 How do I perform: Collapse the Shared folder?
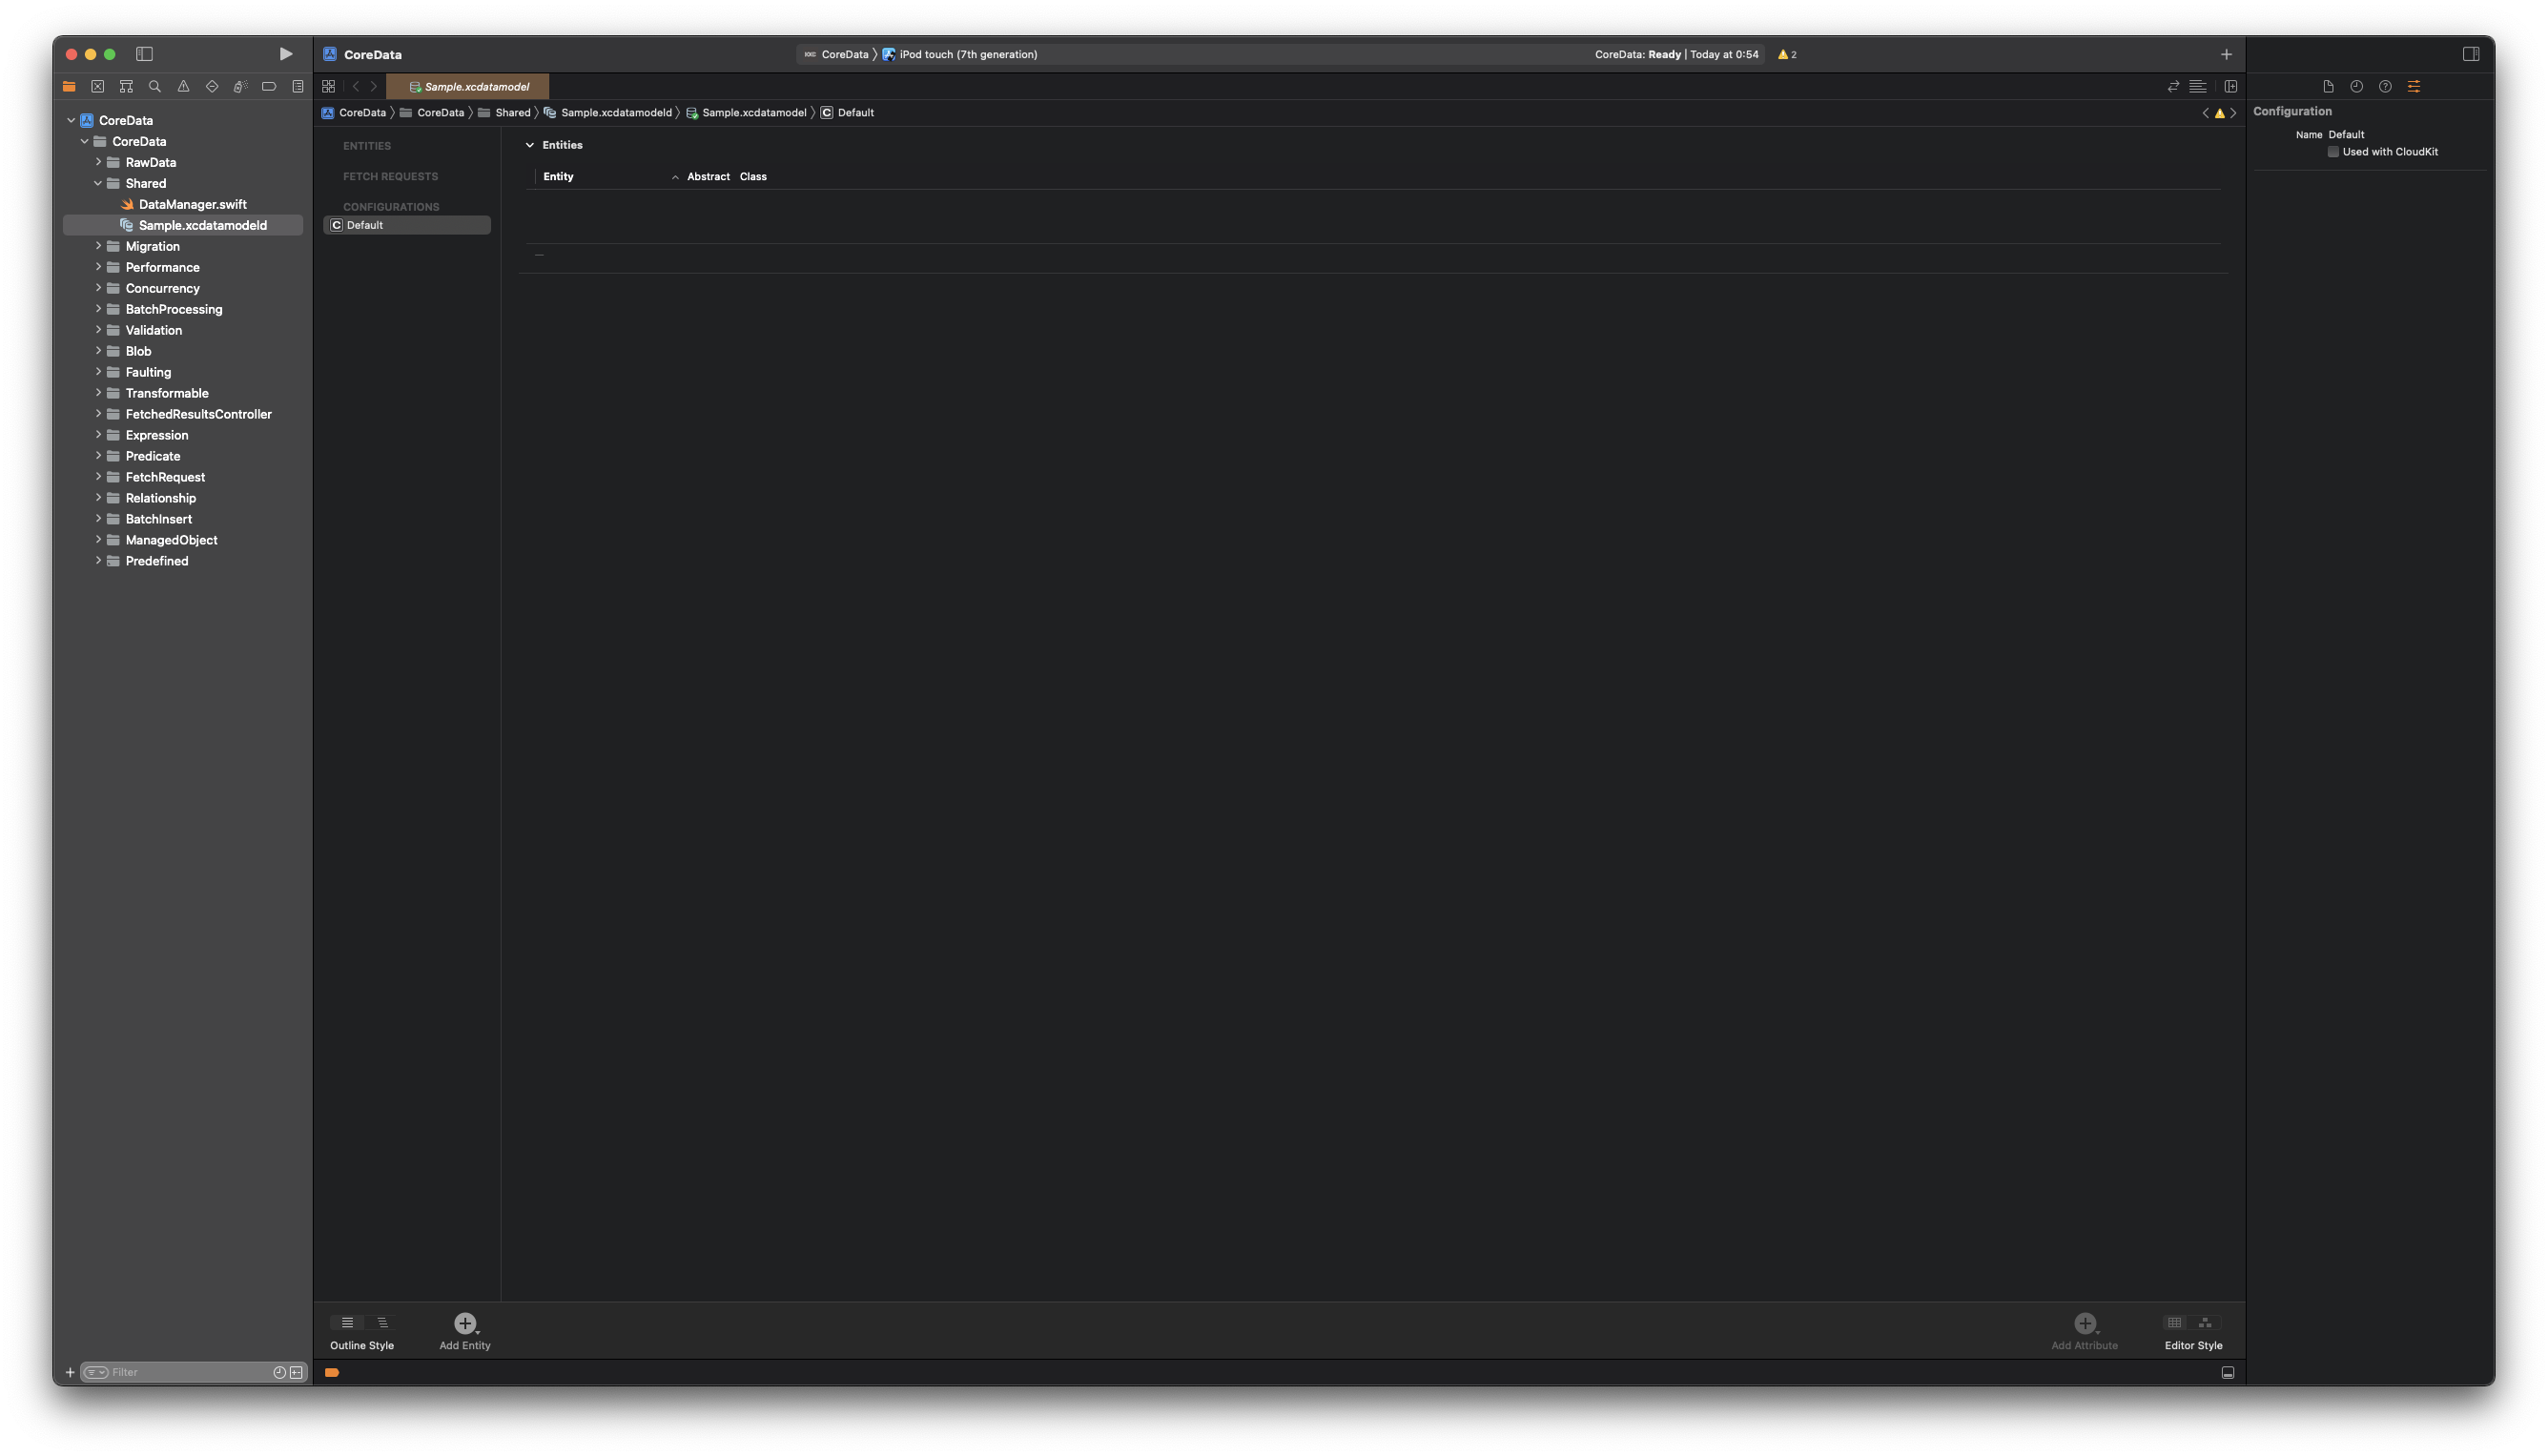tap(98, 183)
